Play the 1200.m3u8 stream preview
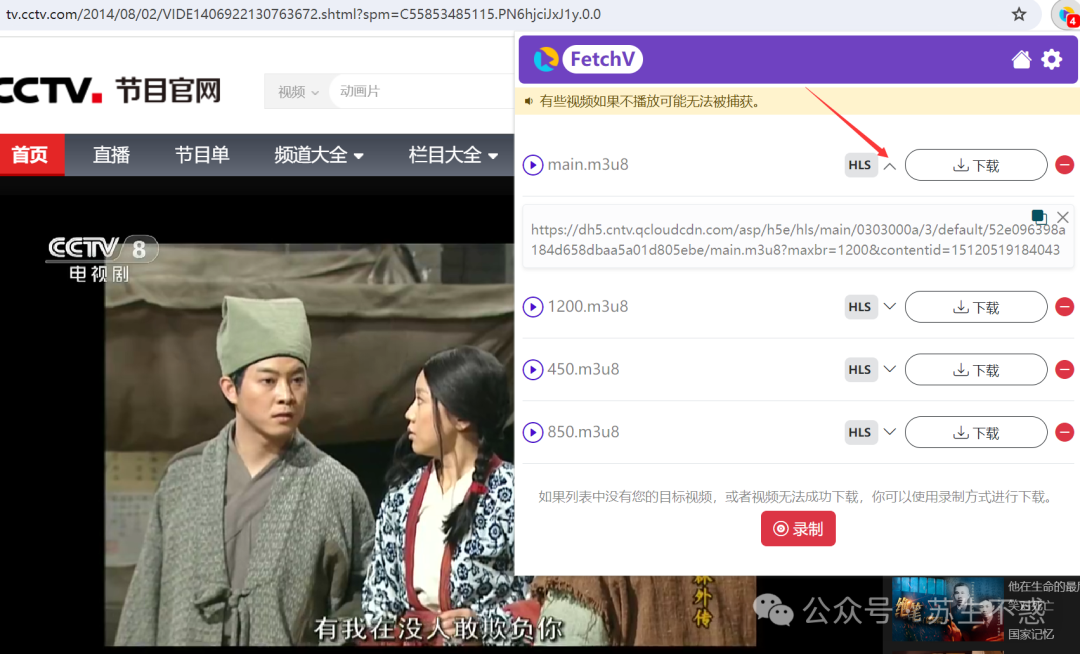Viewport: 1080px width, 654px height. coord(532,307)
